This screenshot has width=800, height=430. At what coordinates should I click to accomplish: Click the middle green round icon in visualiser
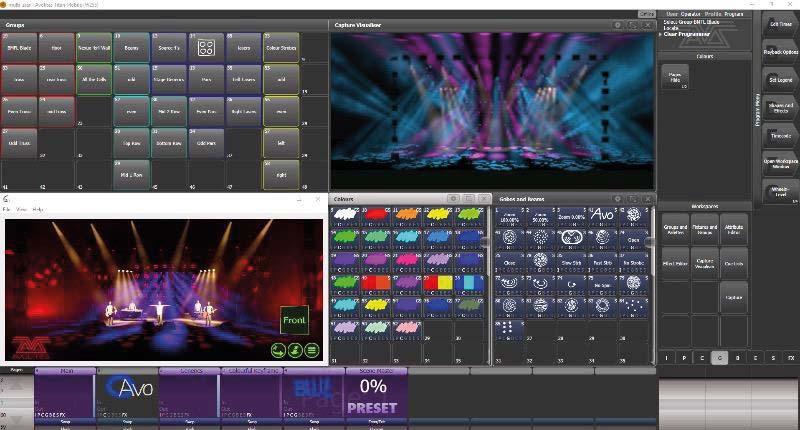pos(295,350)
